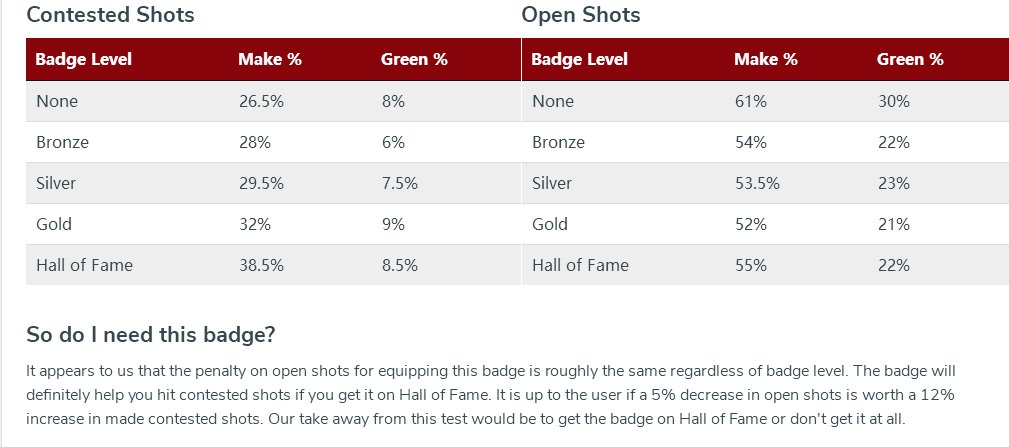
Task: Click 'So do I need this badge?' heading
Action: tap(151, 334)
